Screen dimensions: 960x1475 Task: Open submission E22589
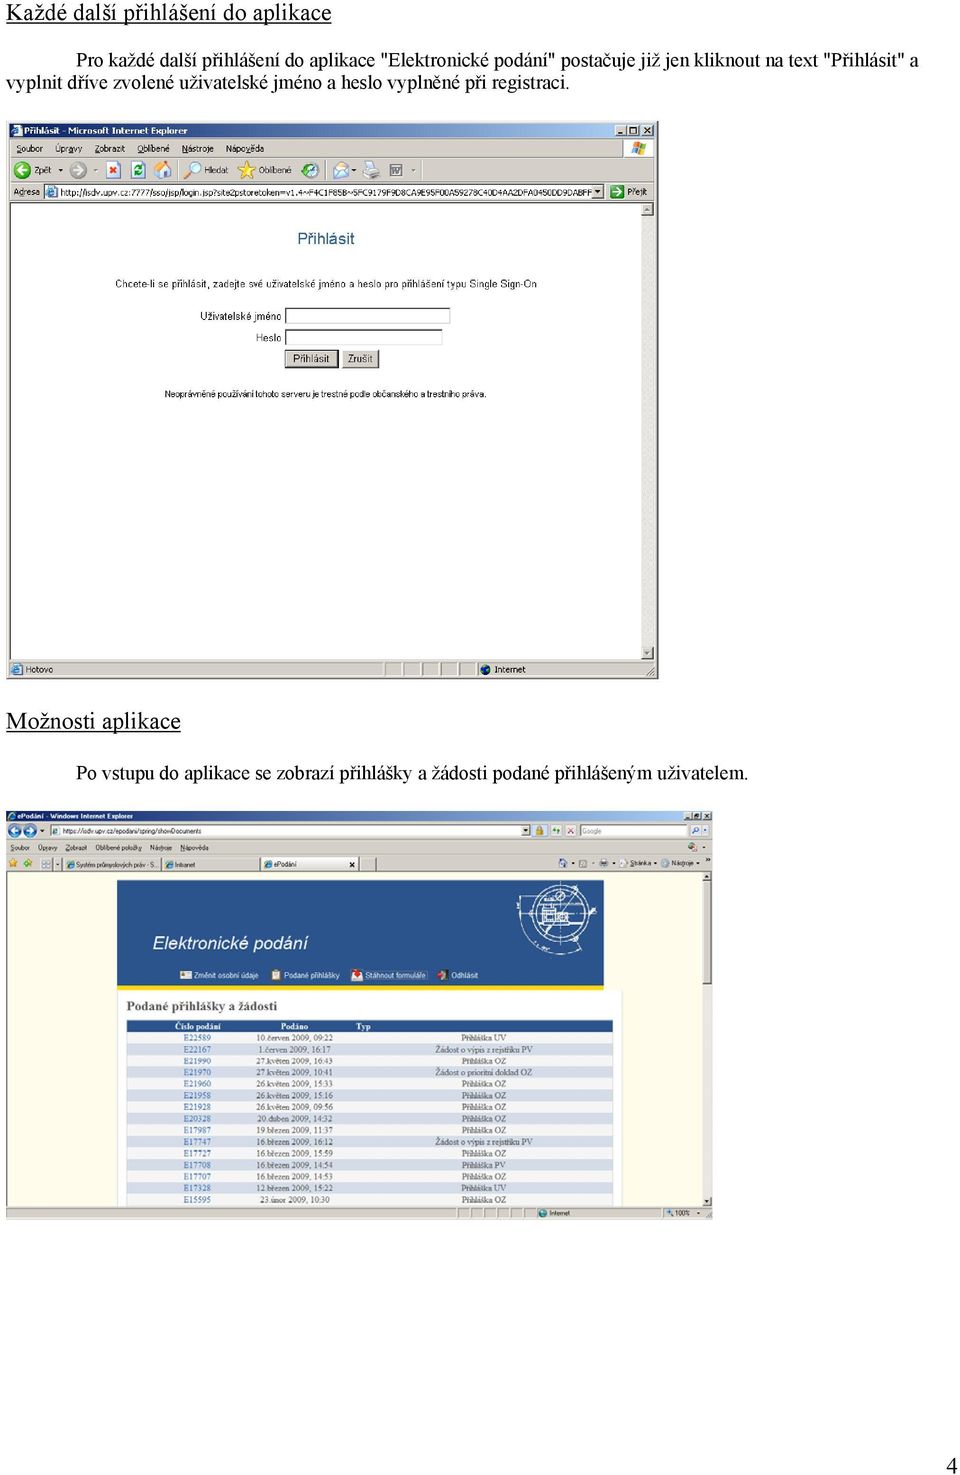197,1038
